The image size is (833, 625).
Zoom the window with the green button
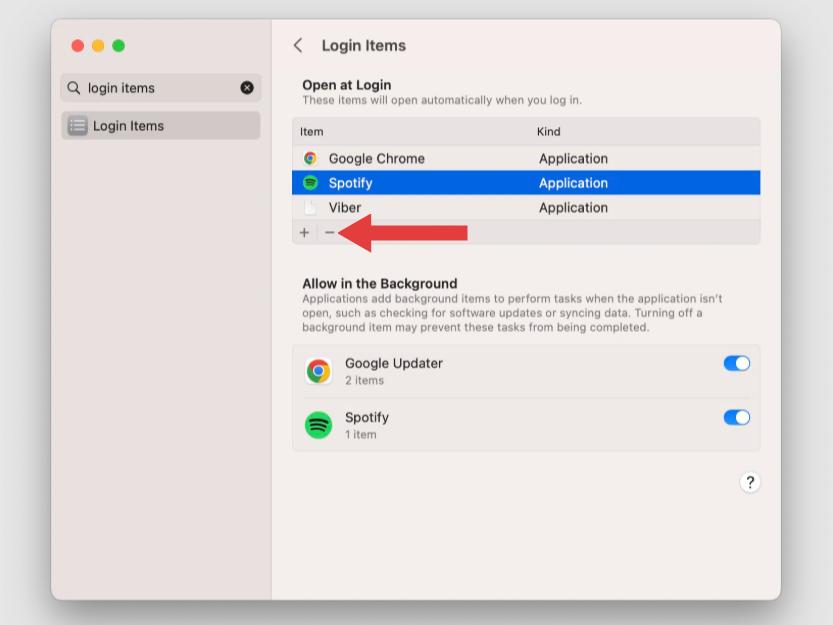click(x=118, y=46)
